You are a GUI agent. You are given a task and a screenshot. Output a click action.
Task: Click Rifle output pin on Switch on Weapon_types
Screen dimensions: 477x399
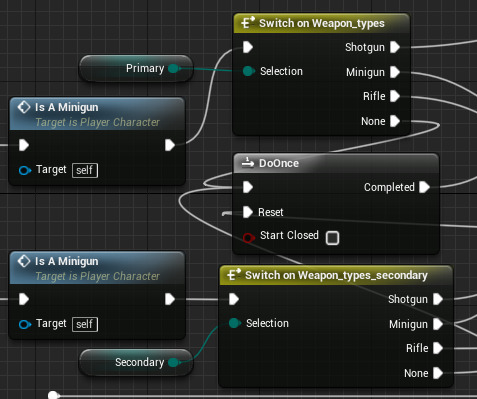[395, 96]
